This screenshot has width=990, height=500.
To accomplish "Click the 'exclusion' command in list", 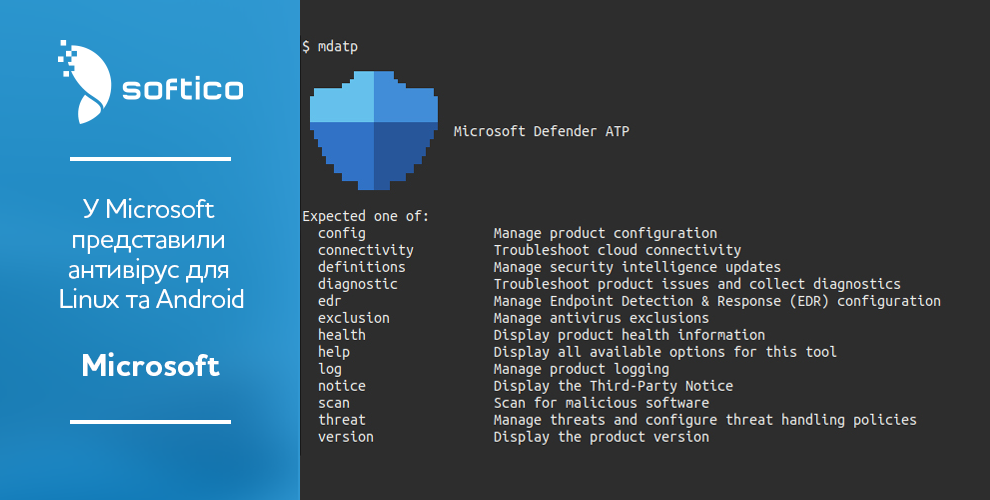I will coord(353,318).
